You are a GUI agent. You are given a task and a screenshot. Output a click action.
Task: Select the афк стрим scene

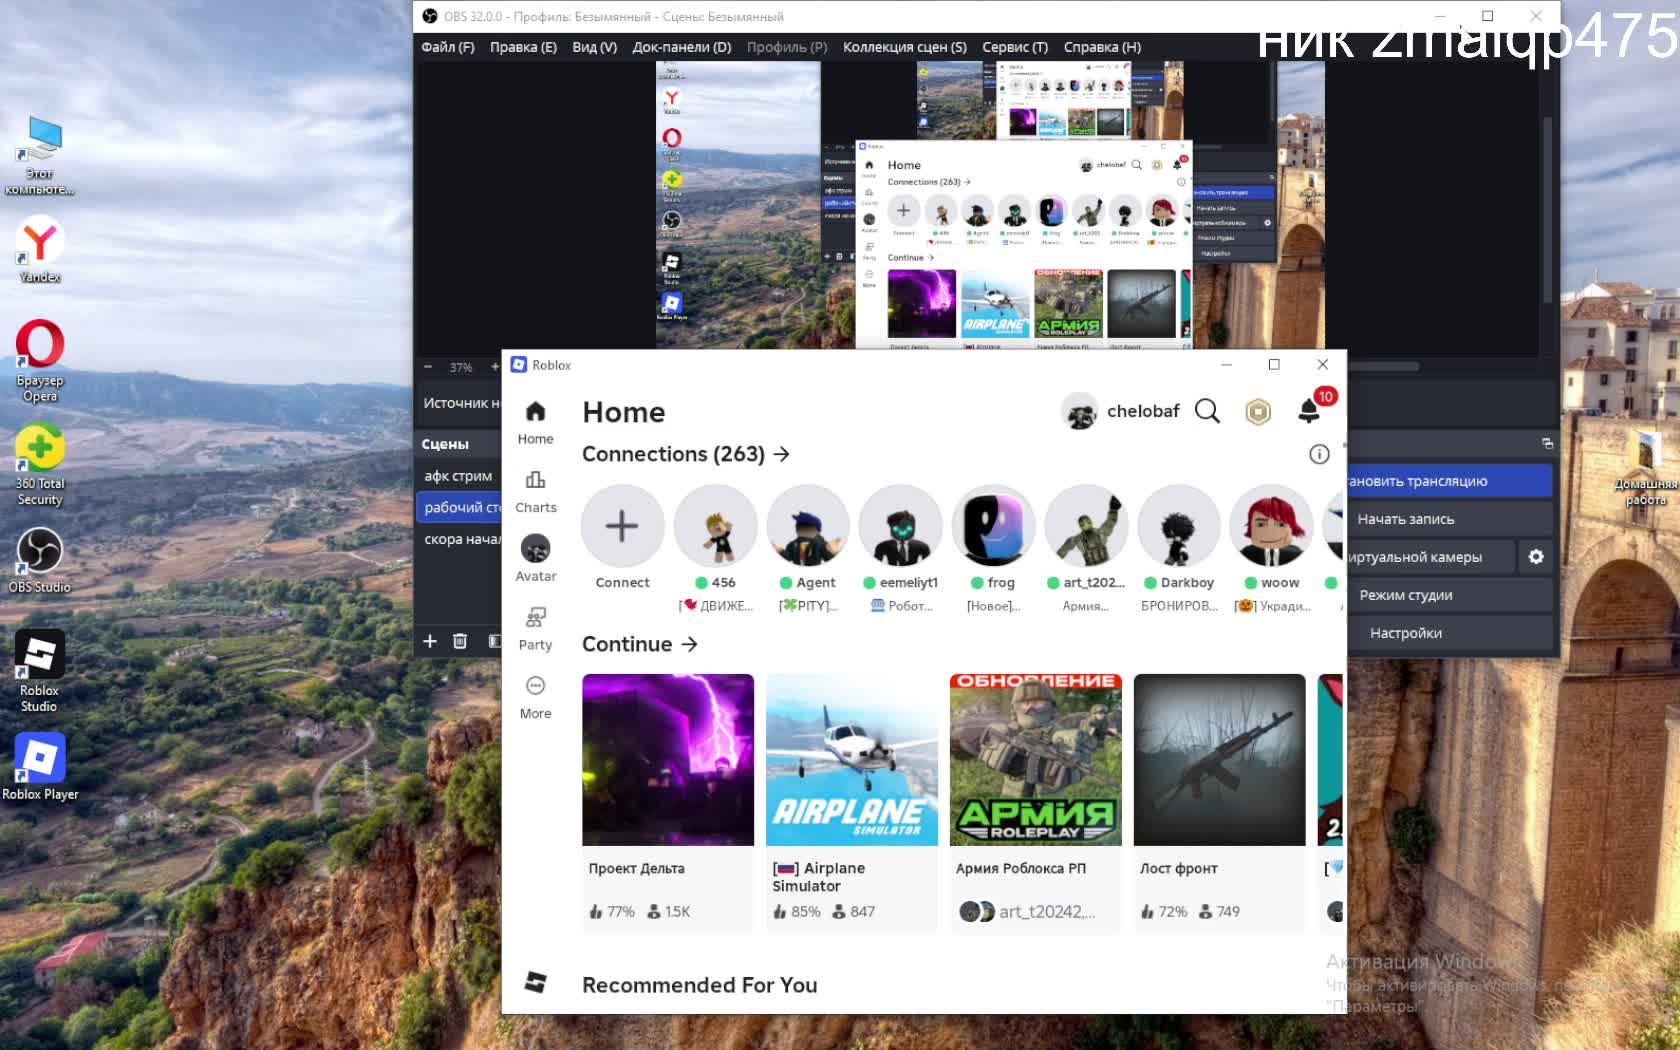coord(458,476)
